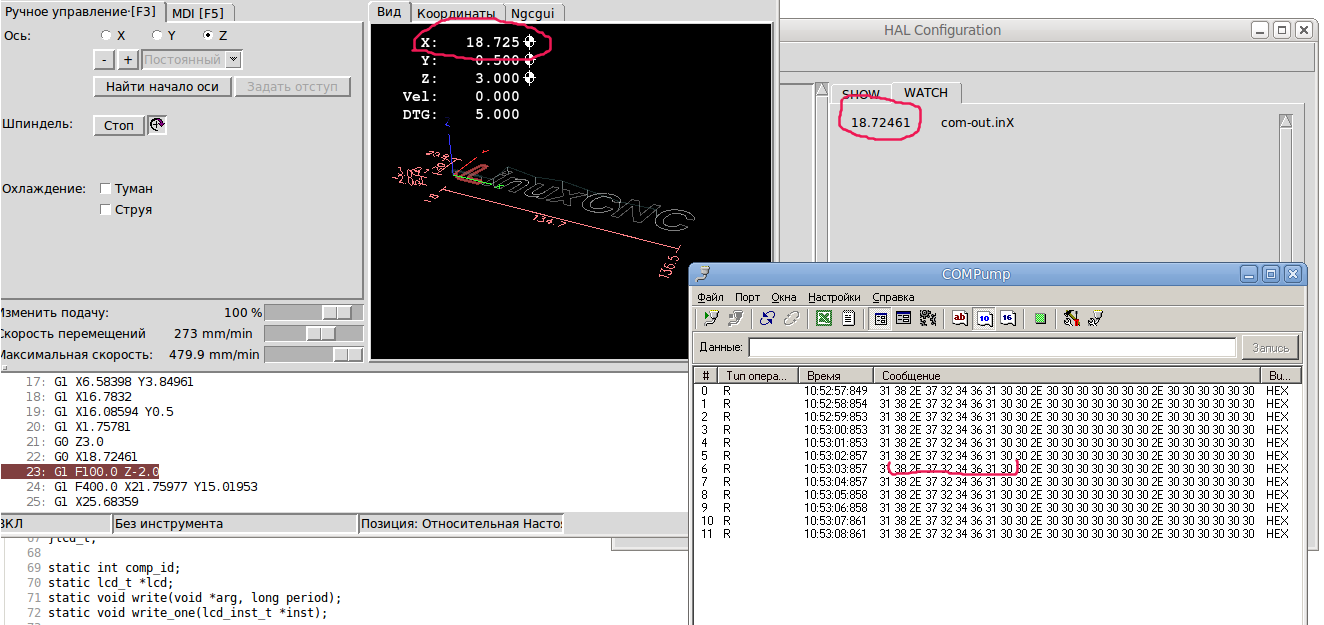Image resolution: width=1324 pixels, height=625 pixels.
Task: Enable the Струя flood coolant checkbox
Action: pos(106,210)
